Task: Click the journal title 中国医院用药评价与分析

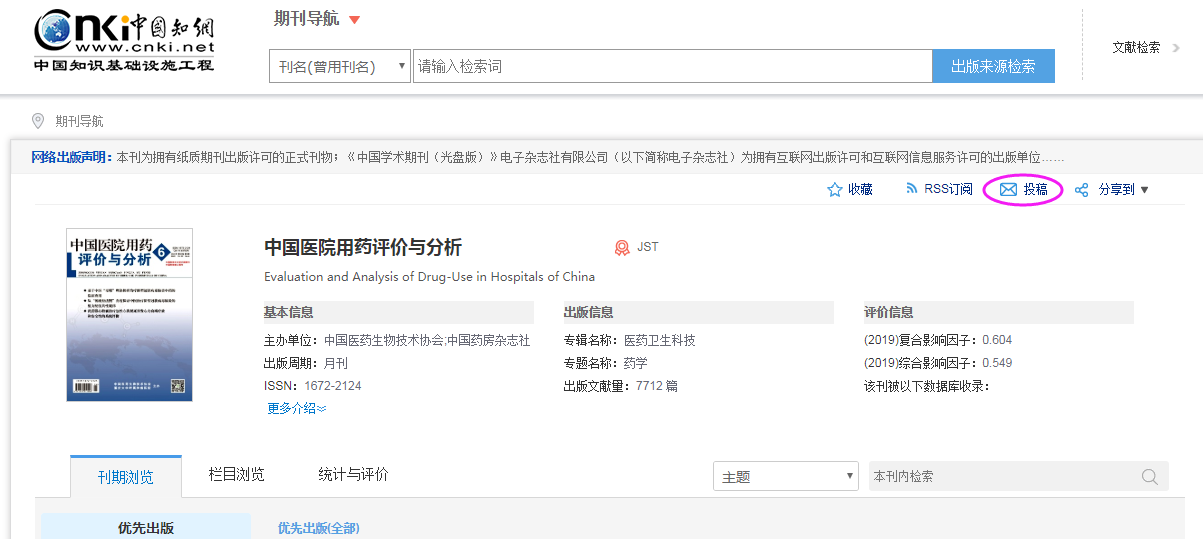Action: pos(363,247)
